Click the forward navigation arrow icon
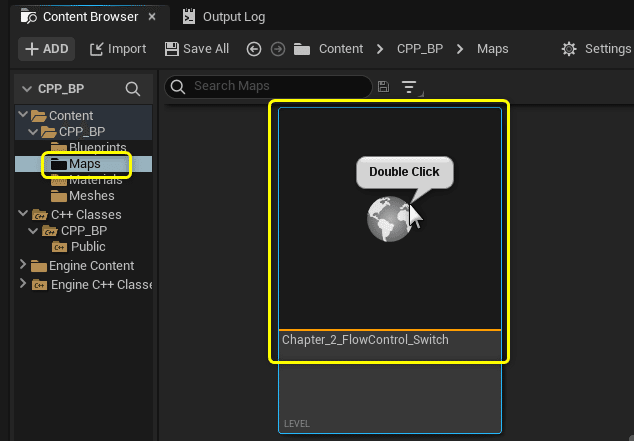Viewport: 634px width, 441px height. point(278,49)
